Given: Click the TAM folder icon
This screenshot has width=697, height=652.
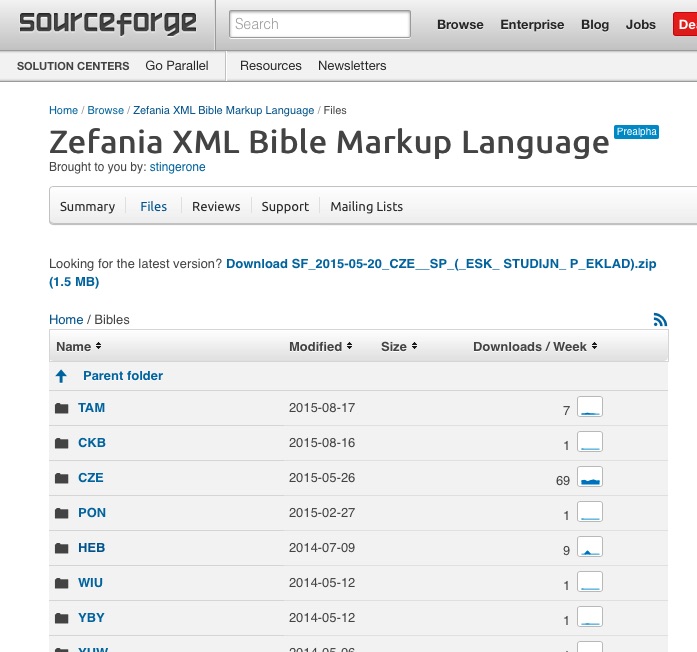Looking at the screenshot, I should point(61,408).
